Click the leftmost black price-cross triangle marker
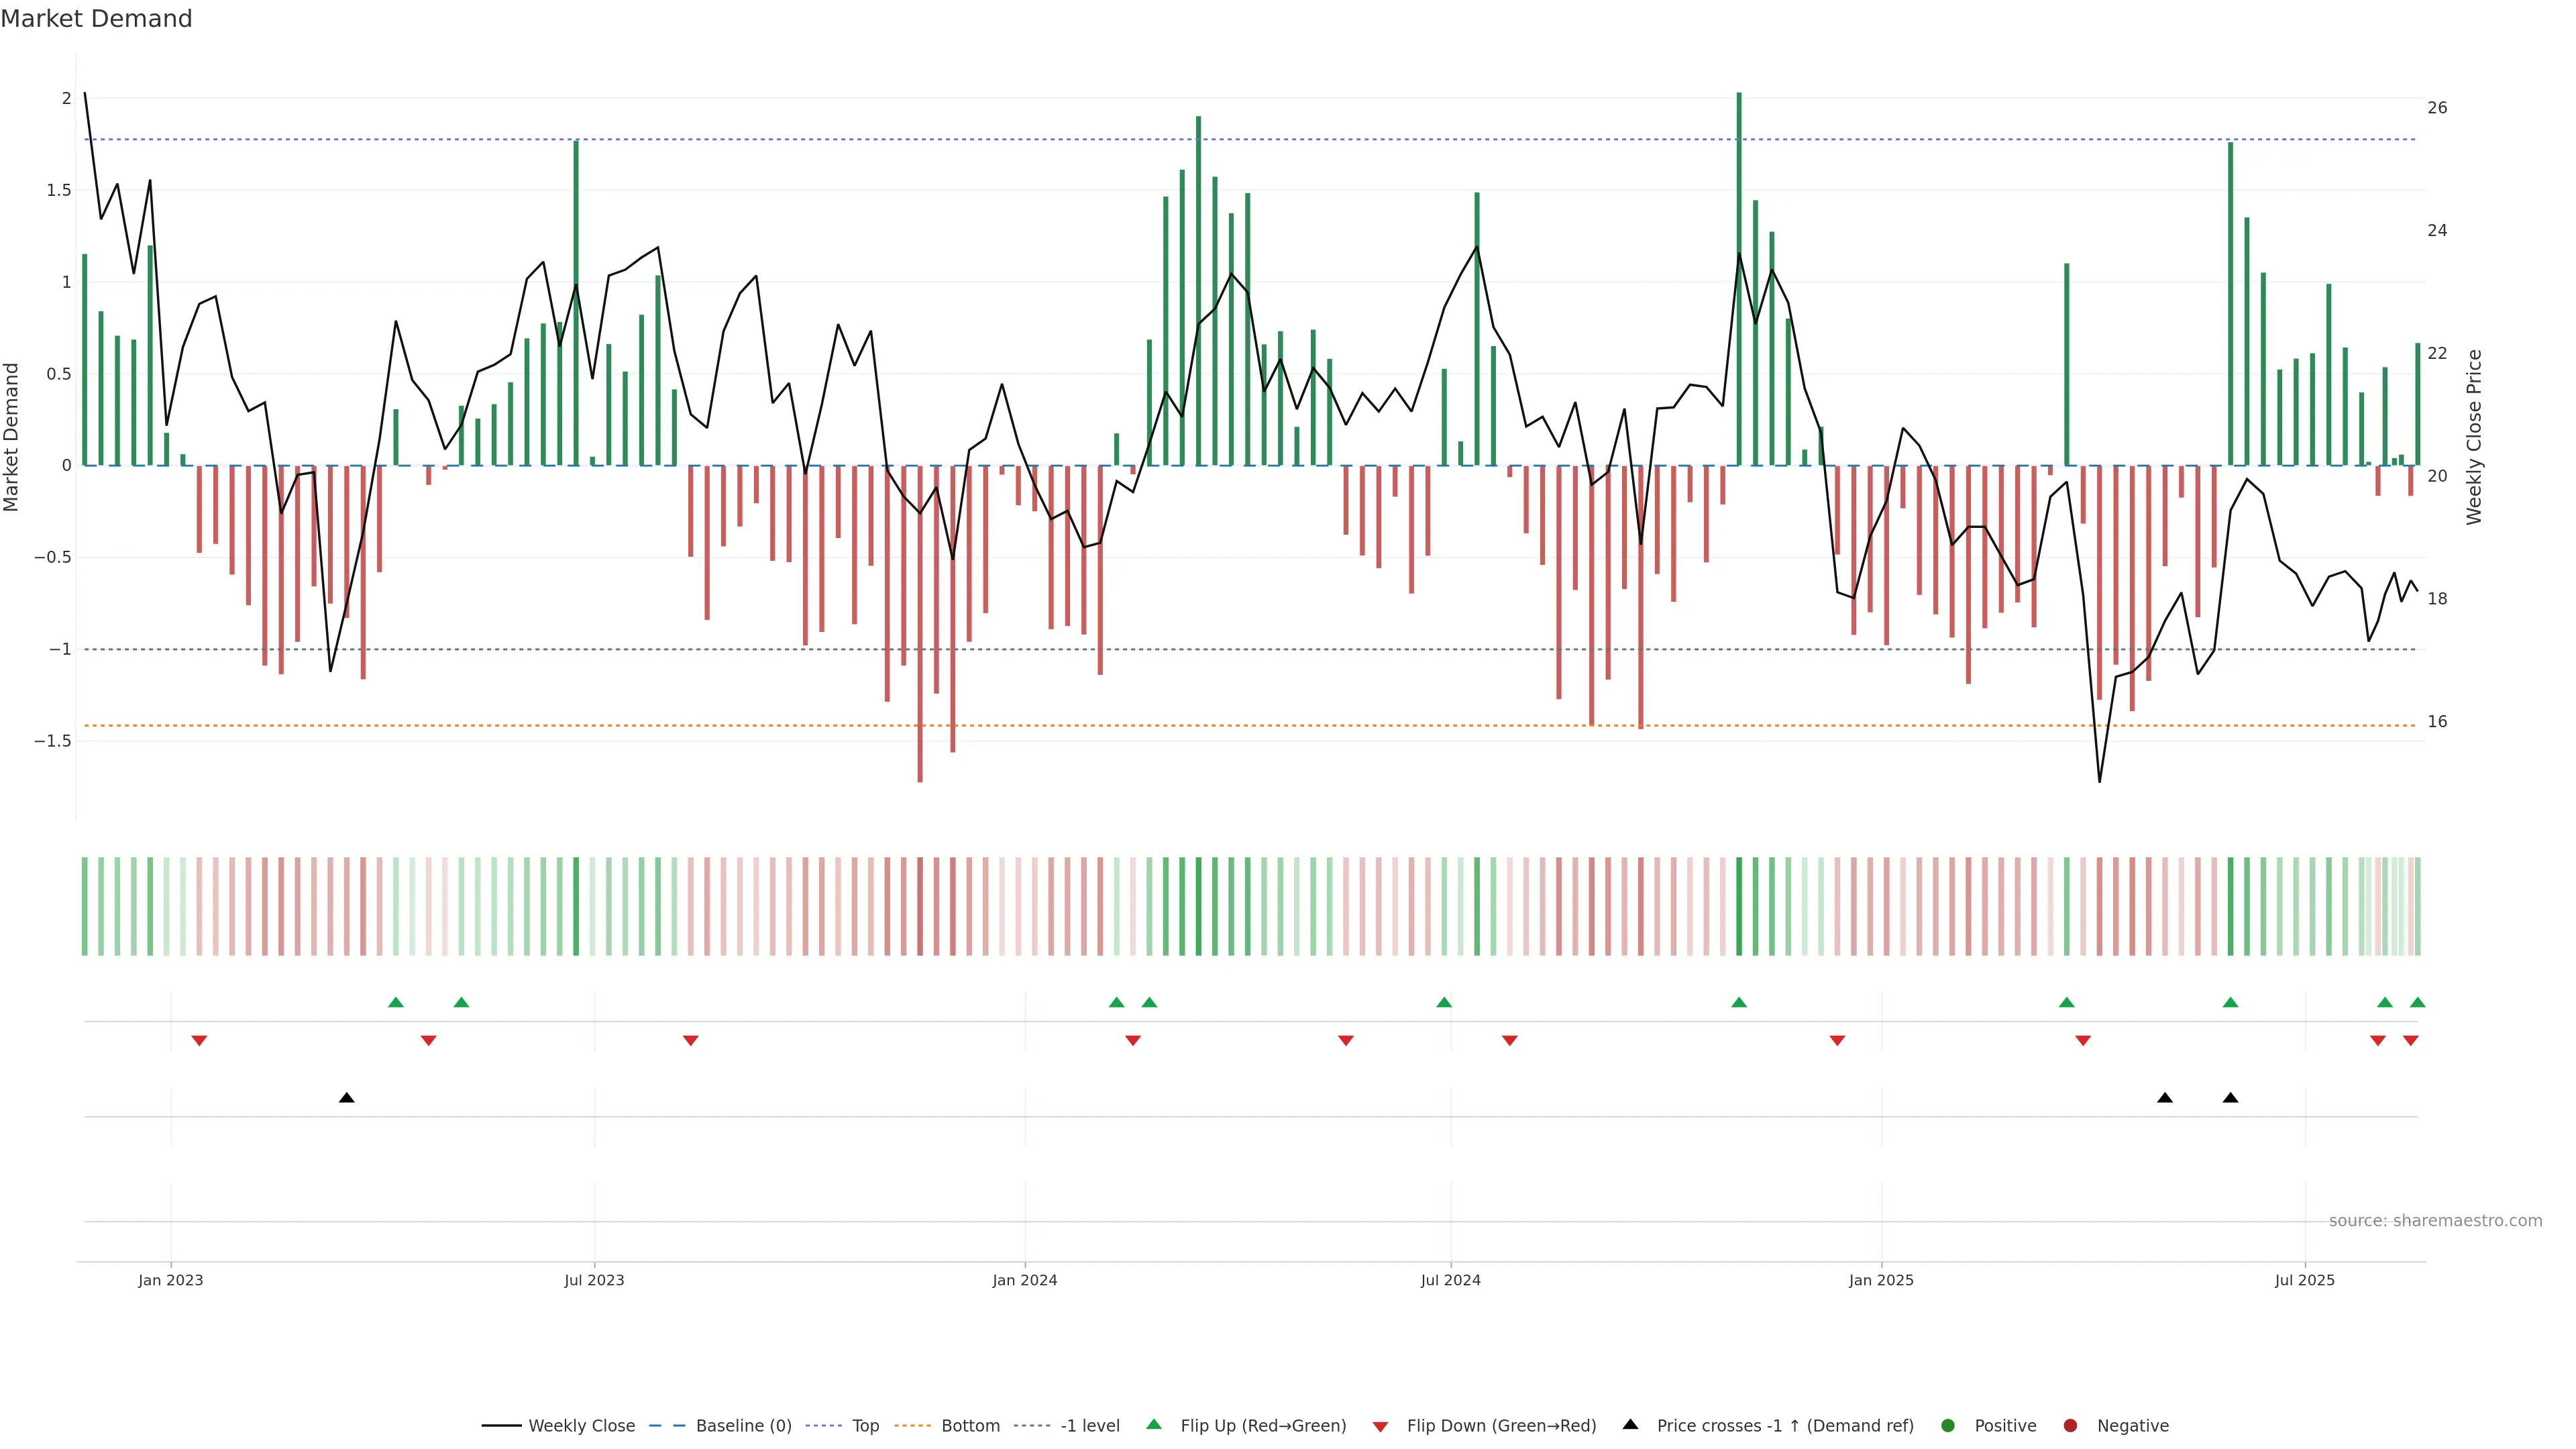2576x1449 pixels. coord(346,1098)
